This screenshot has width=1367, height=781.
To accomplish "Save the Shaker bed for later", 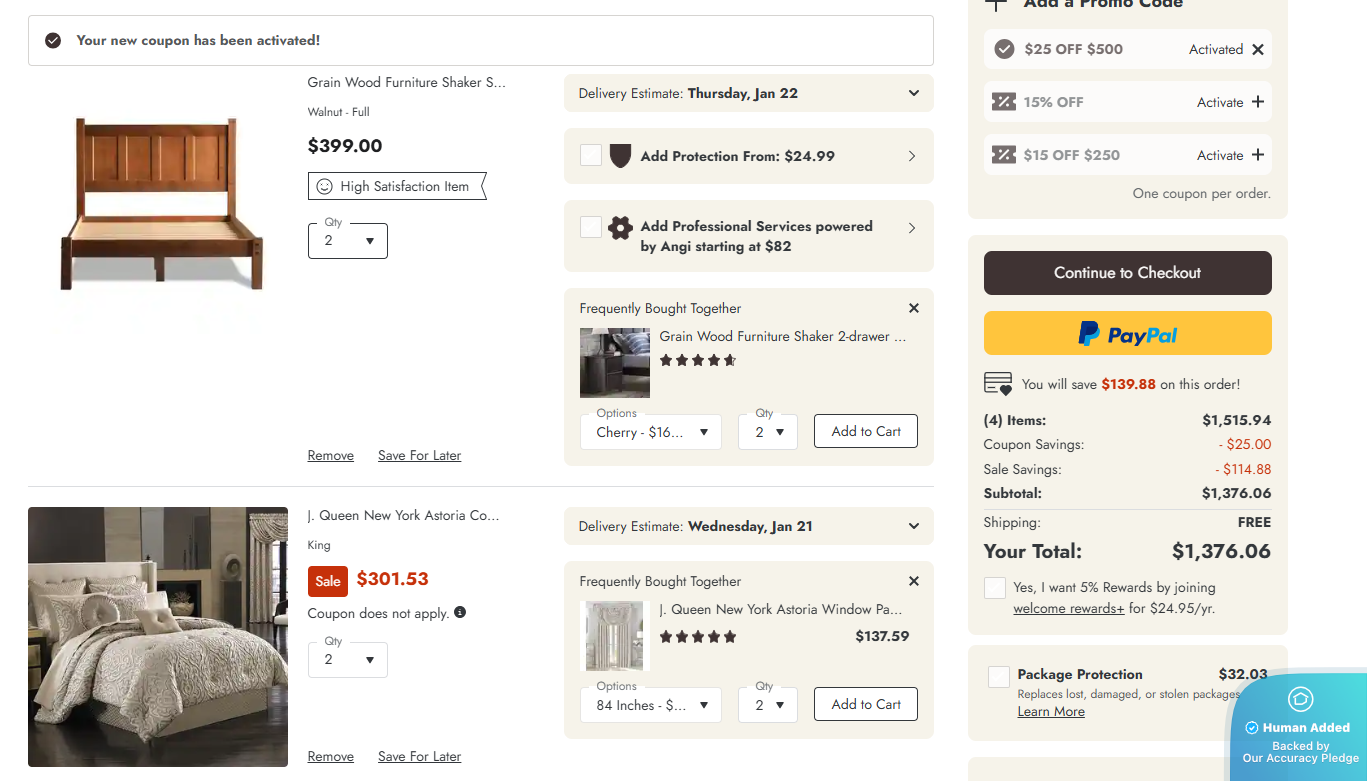I will [419, 456].
